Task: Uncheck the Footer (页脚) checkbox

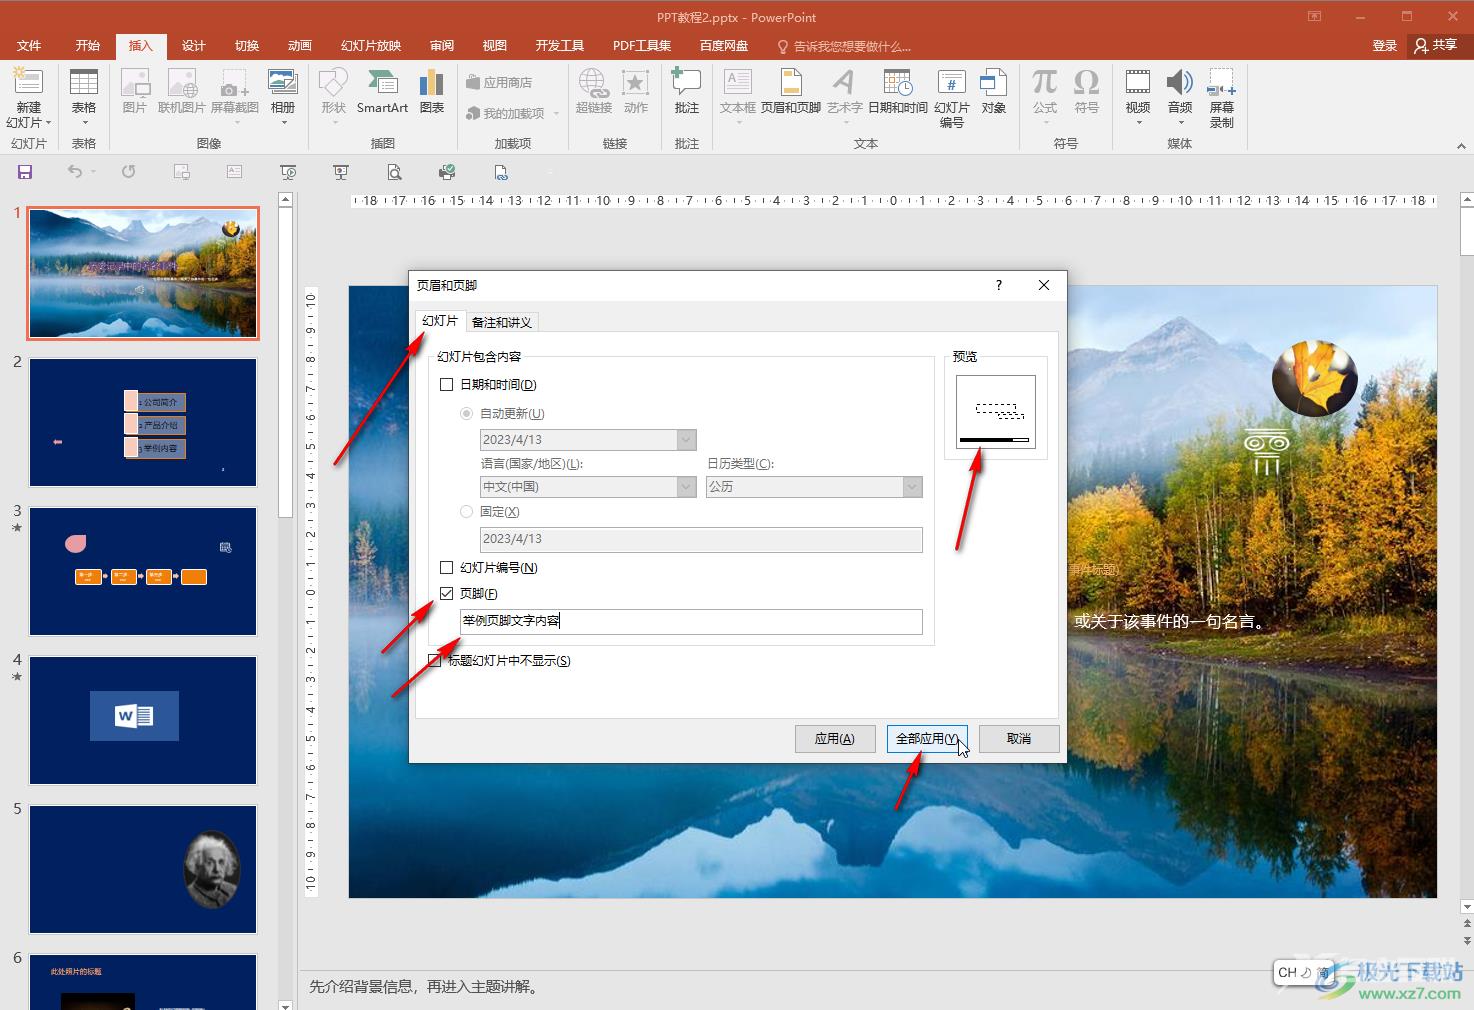Action: click(447, 593)
